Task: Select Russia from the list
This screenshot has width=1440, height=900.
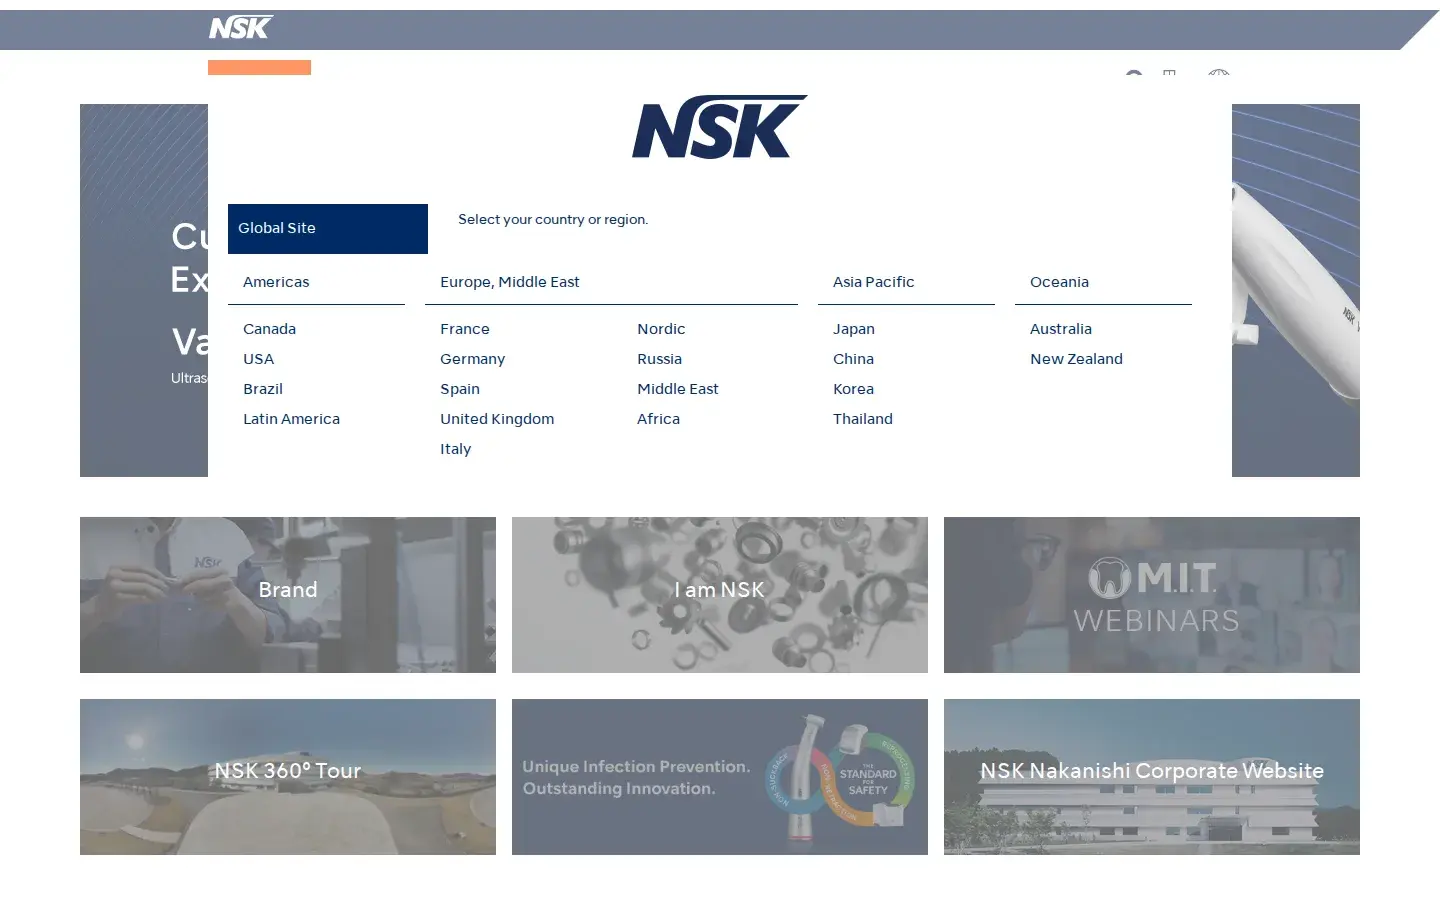Action: pos(659,359)
